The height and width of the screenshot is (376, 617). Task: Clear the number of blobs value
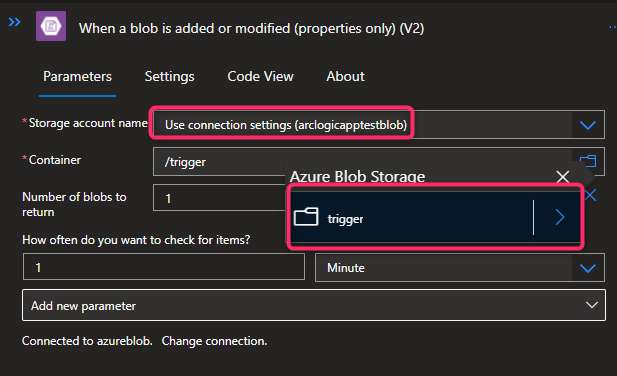[591, 195]
